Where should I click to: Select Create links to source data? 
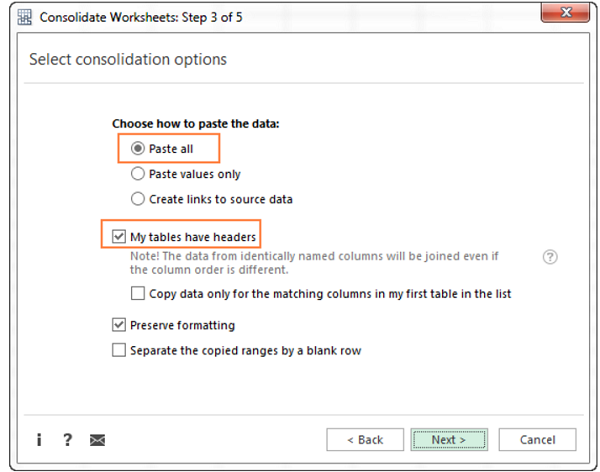point(138,199)
